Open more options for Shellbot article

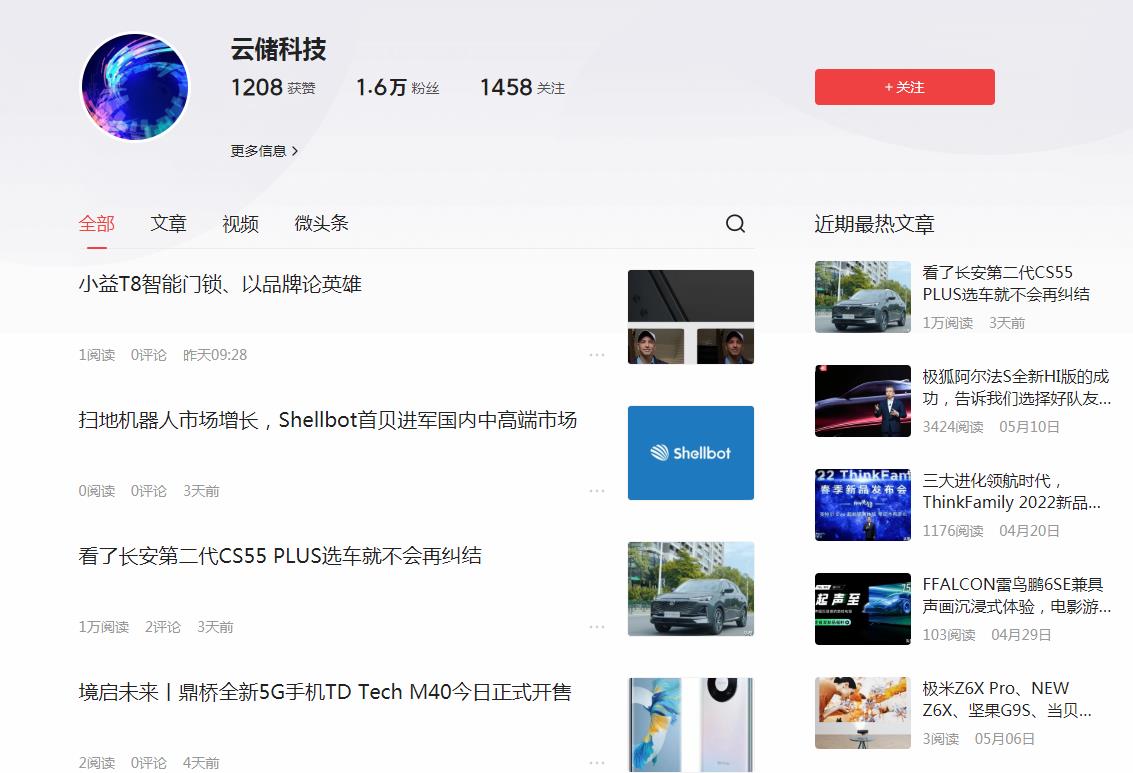[x=597, y=491]
